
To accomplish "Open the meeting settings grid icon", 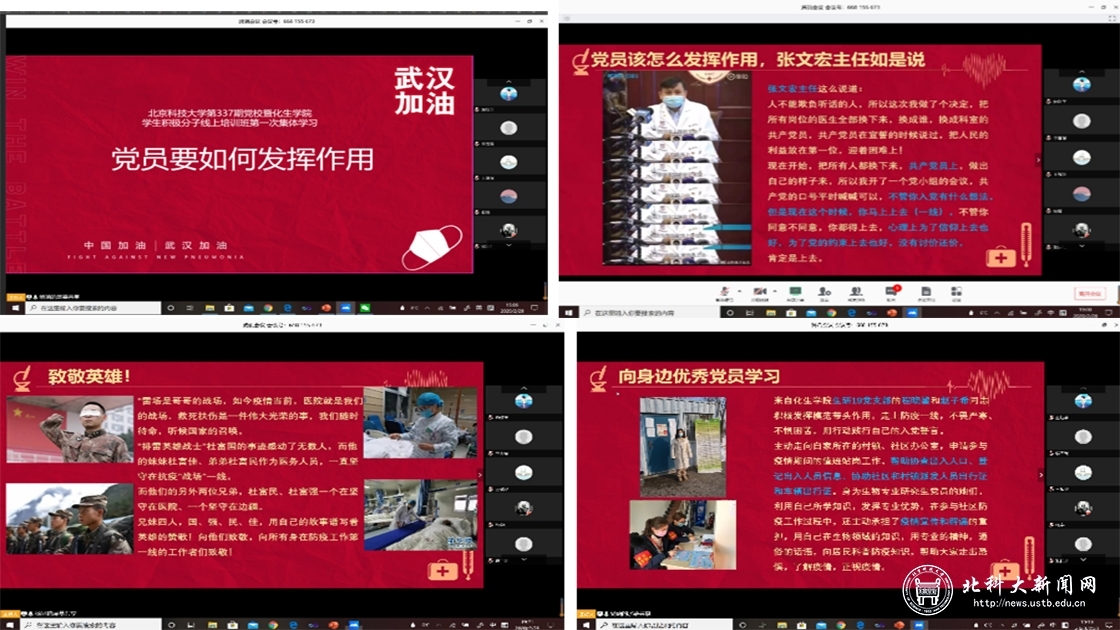I will (956, 292).
